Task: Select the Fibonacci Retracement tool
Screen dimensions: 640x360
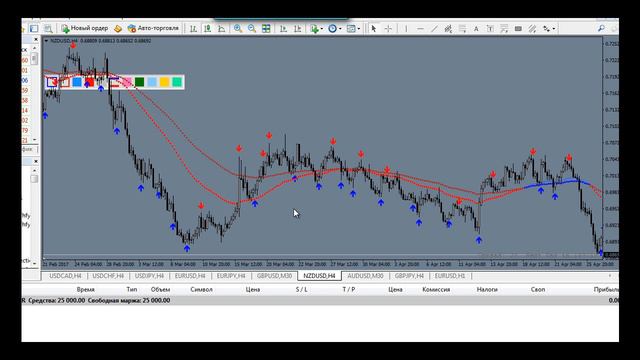Action: tap(462, 29)
